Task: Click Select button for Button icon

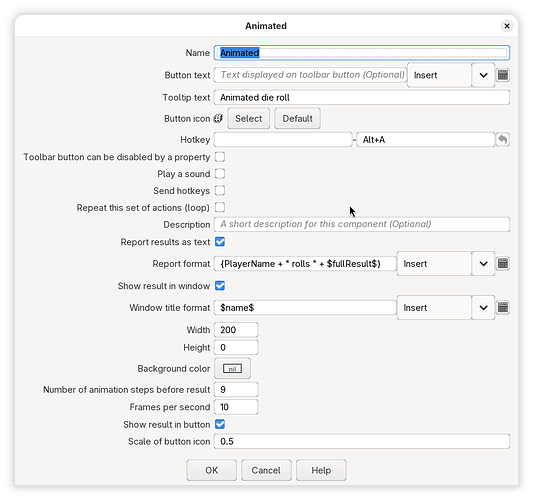Action: click(x=248, y=119)
